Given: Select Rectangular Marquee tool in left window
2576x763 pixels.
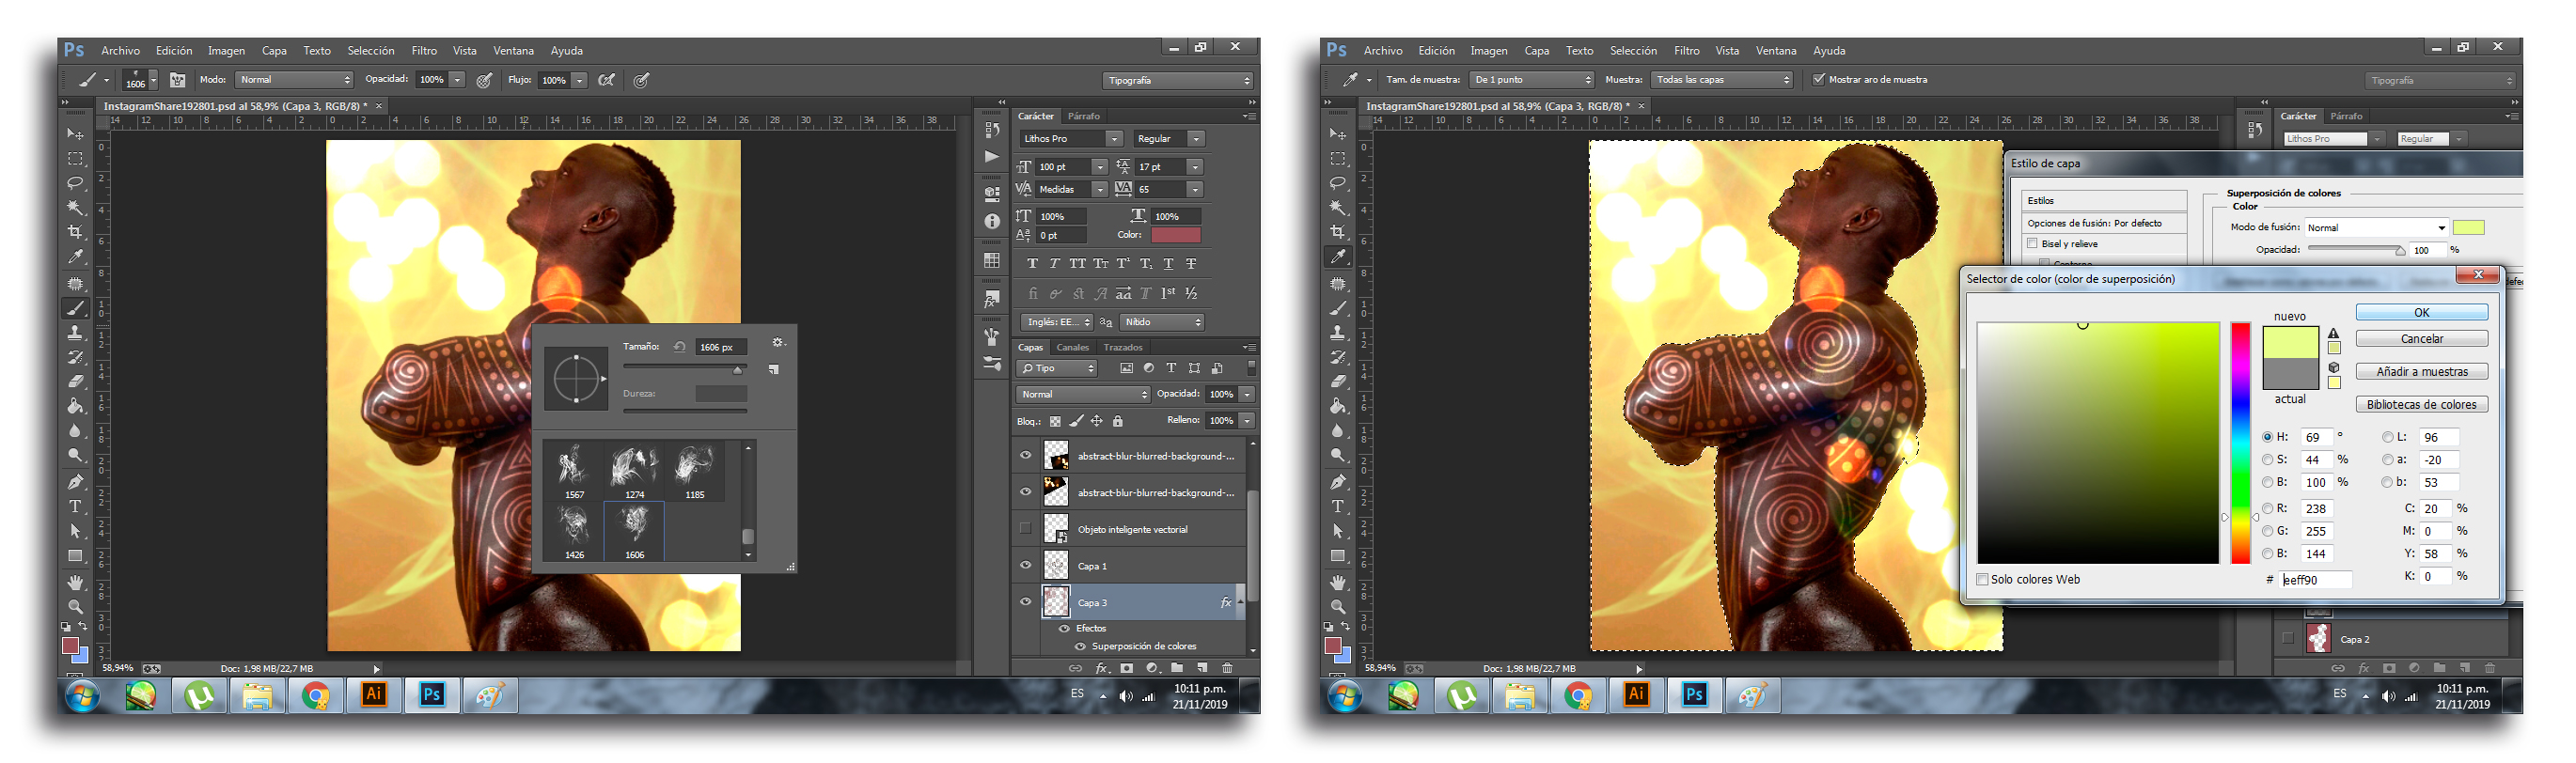Looking at the screenshot, I should 75,159.
